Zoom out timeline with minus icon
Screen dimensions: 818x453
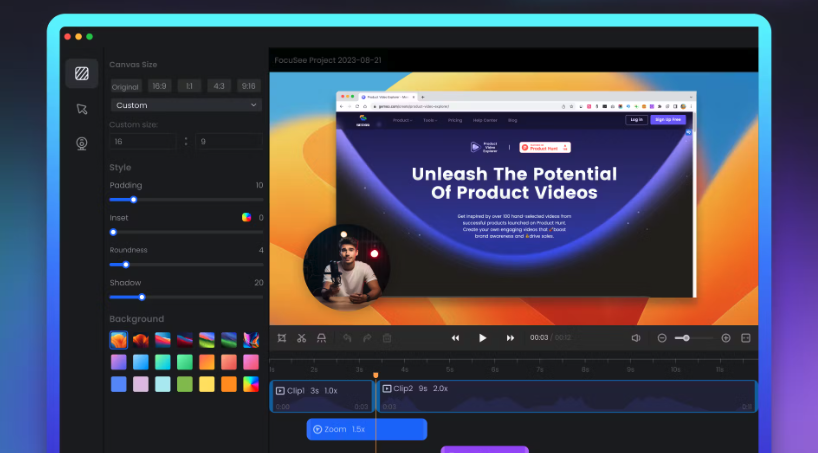pyautogui.click(x=662, y=338)
